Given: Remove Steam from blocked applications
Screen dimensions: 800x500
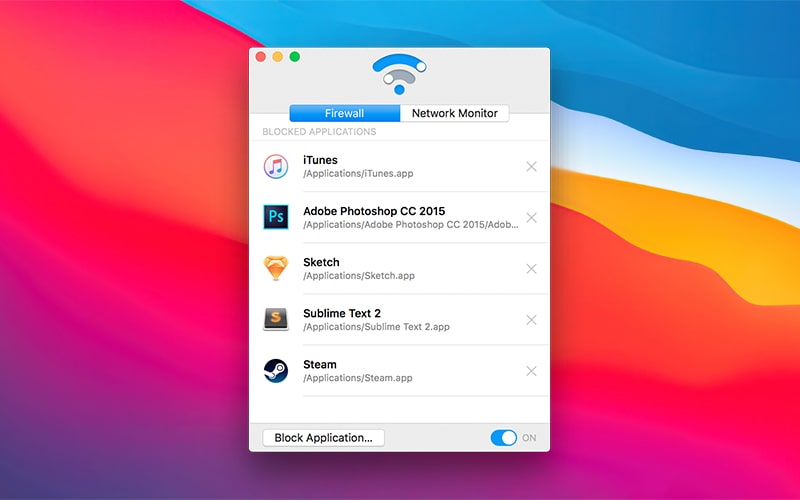Looking at the screenshot, I should pos(531,371).
